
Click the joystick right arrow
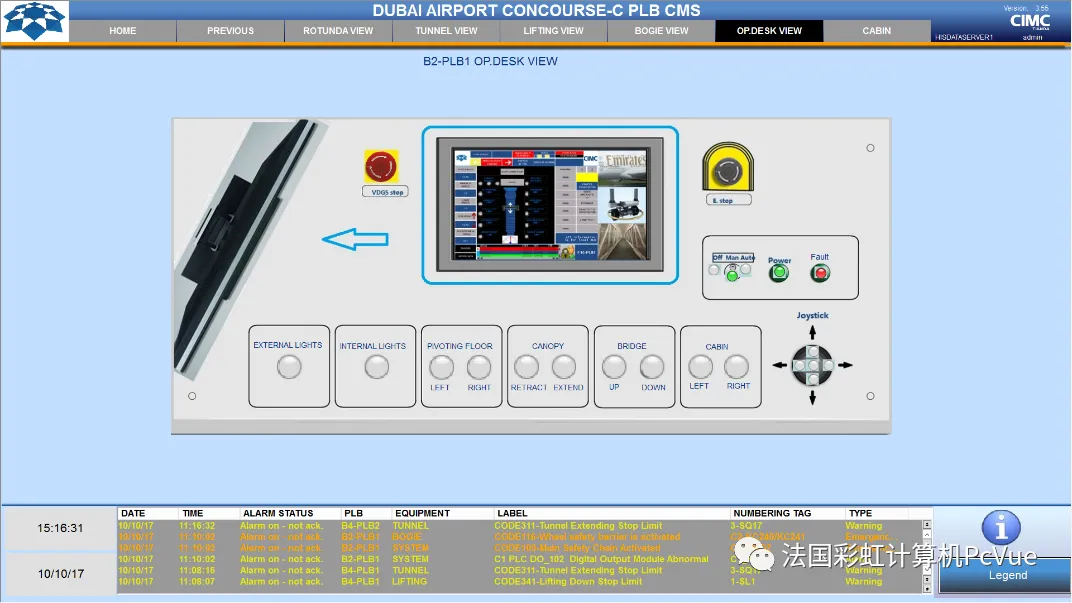point(846,365)
